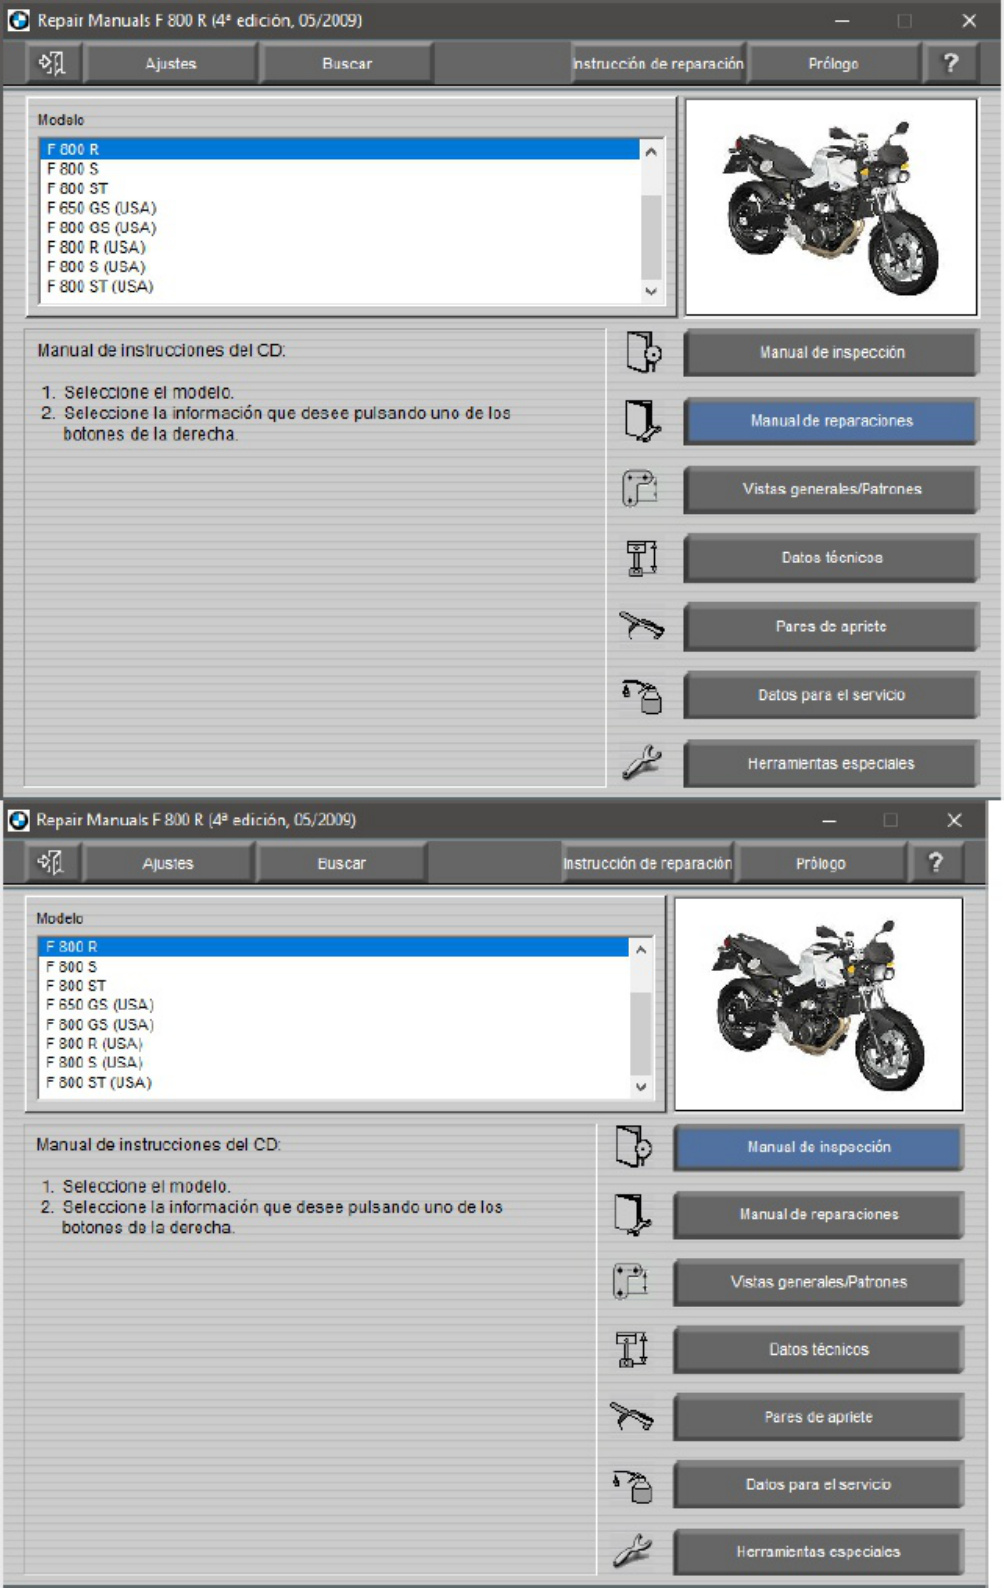Click torque wrench icon in upper window
Screen dimensions: 1004x1588
pyautogui.click(x=641, y=626)
